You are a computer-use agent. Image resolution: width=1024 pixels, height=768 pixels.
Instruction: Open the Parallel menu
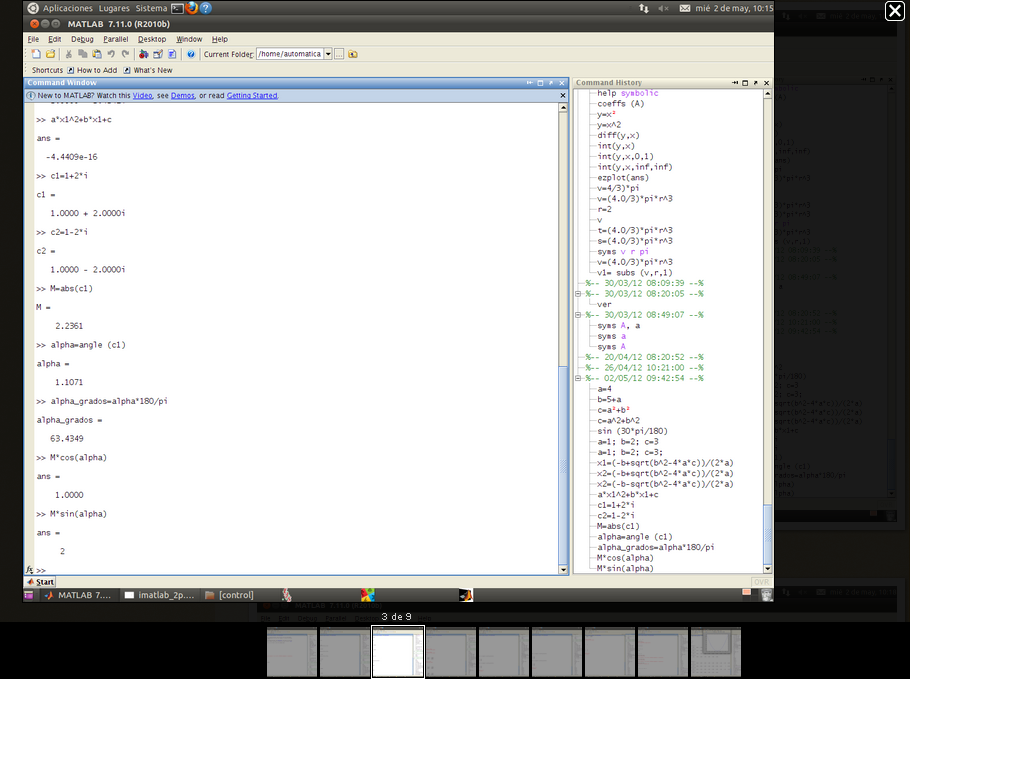[x=116, y=39]
